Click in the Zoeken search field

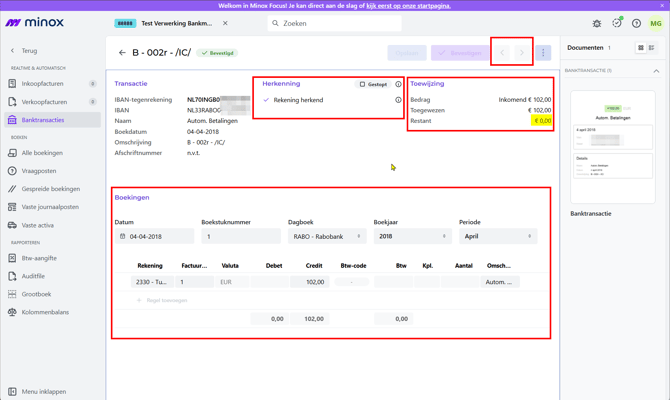pos(335,23)
